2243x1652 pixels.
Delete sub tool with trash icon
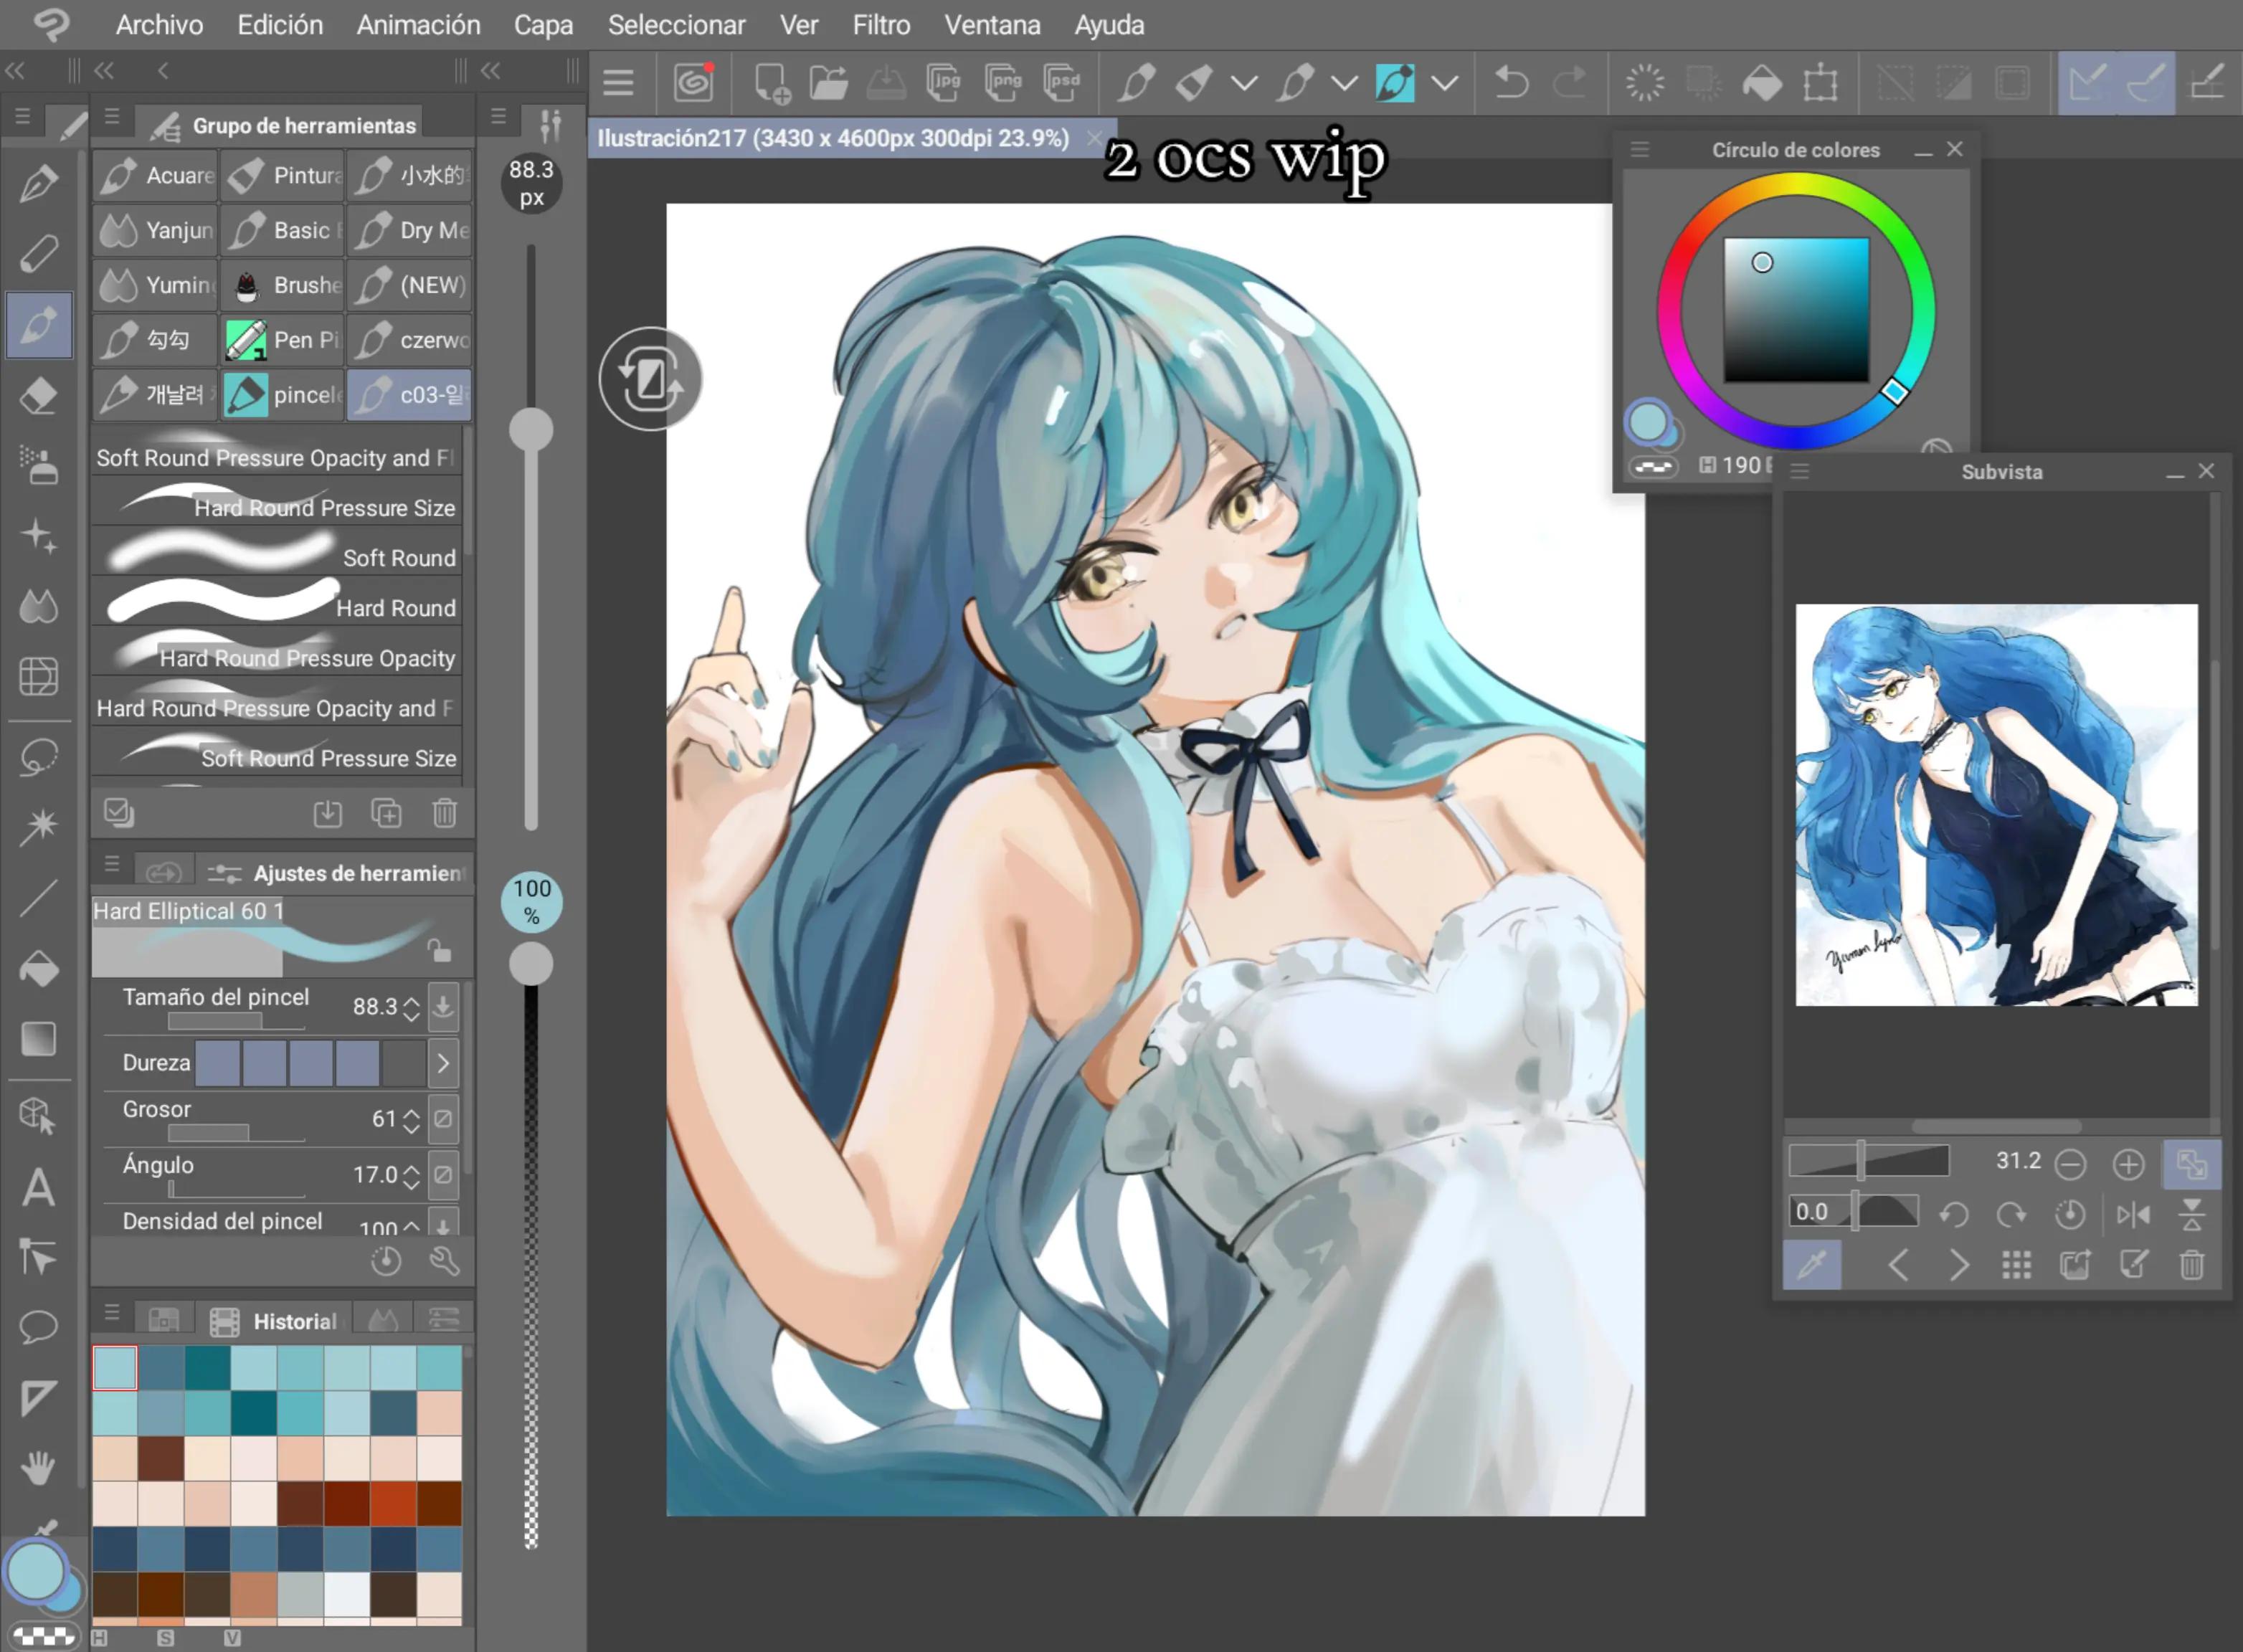pyautogui.click(x=445, y=813)
